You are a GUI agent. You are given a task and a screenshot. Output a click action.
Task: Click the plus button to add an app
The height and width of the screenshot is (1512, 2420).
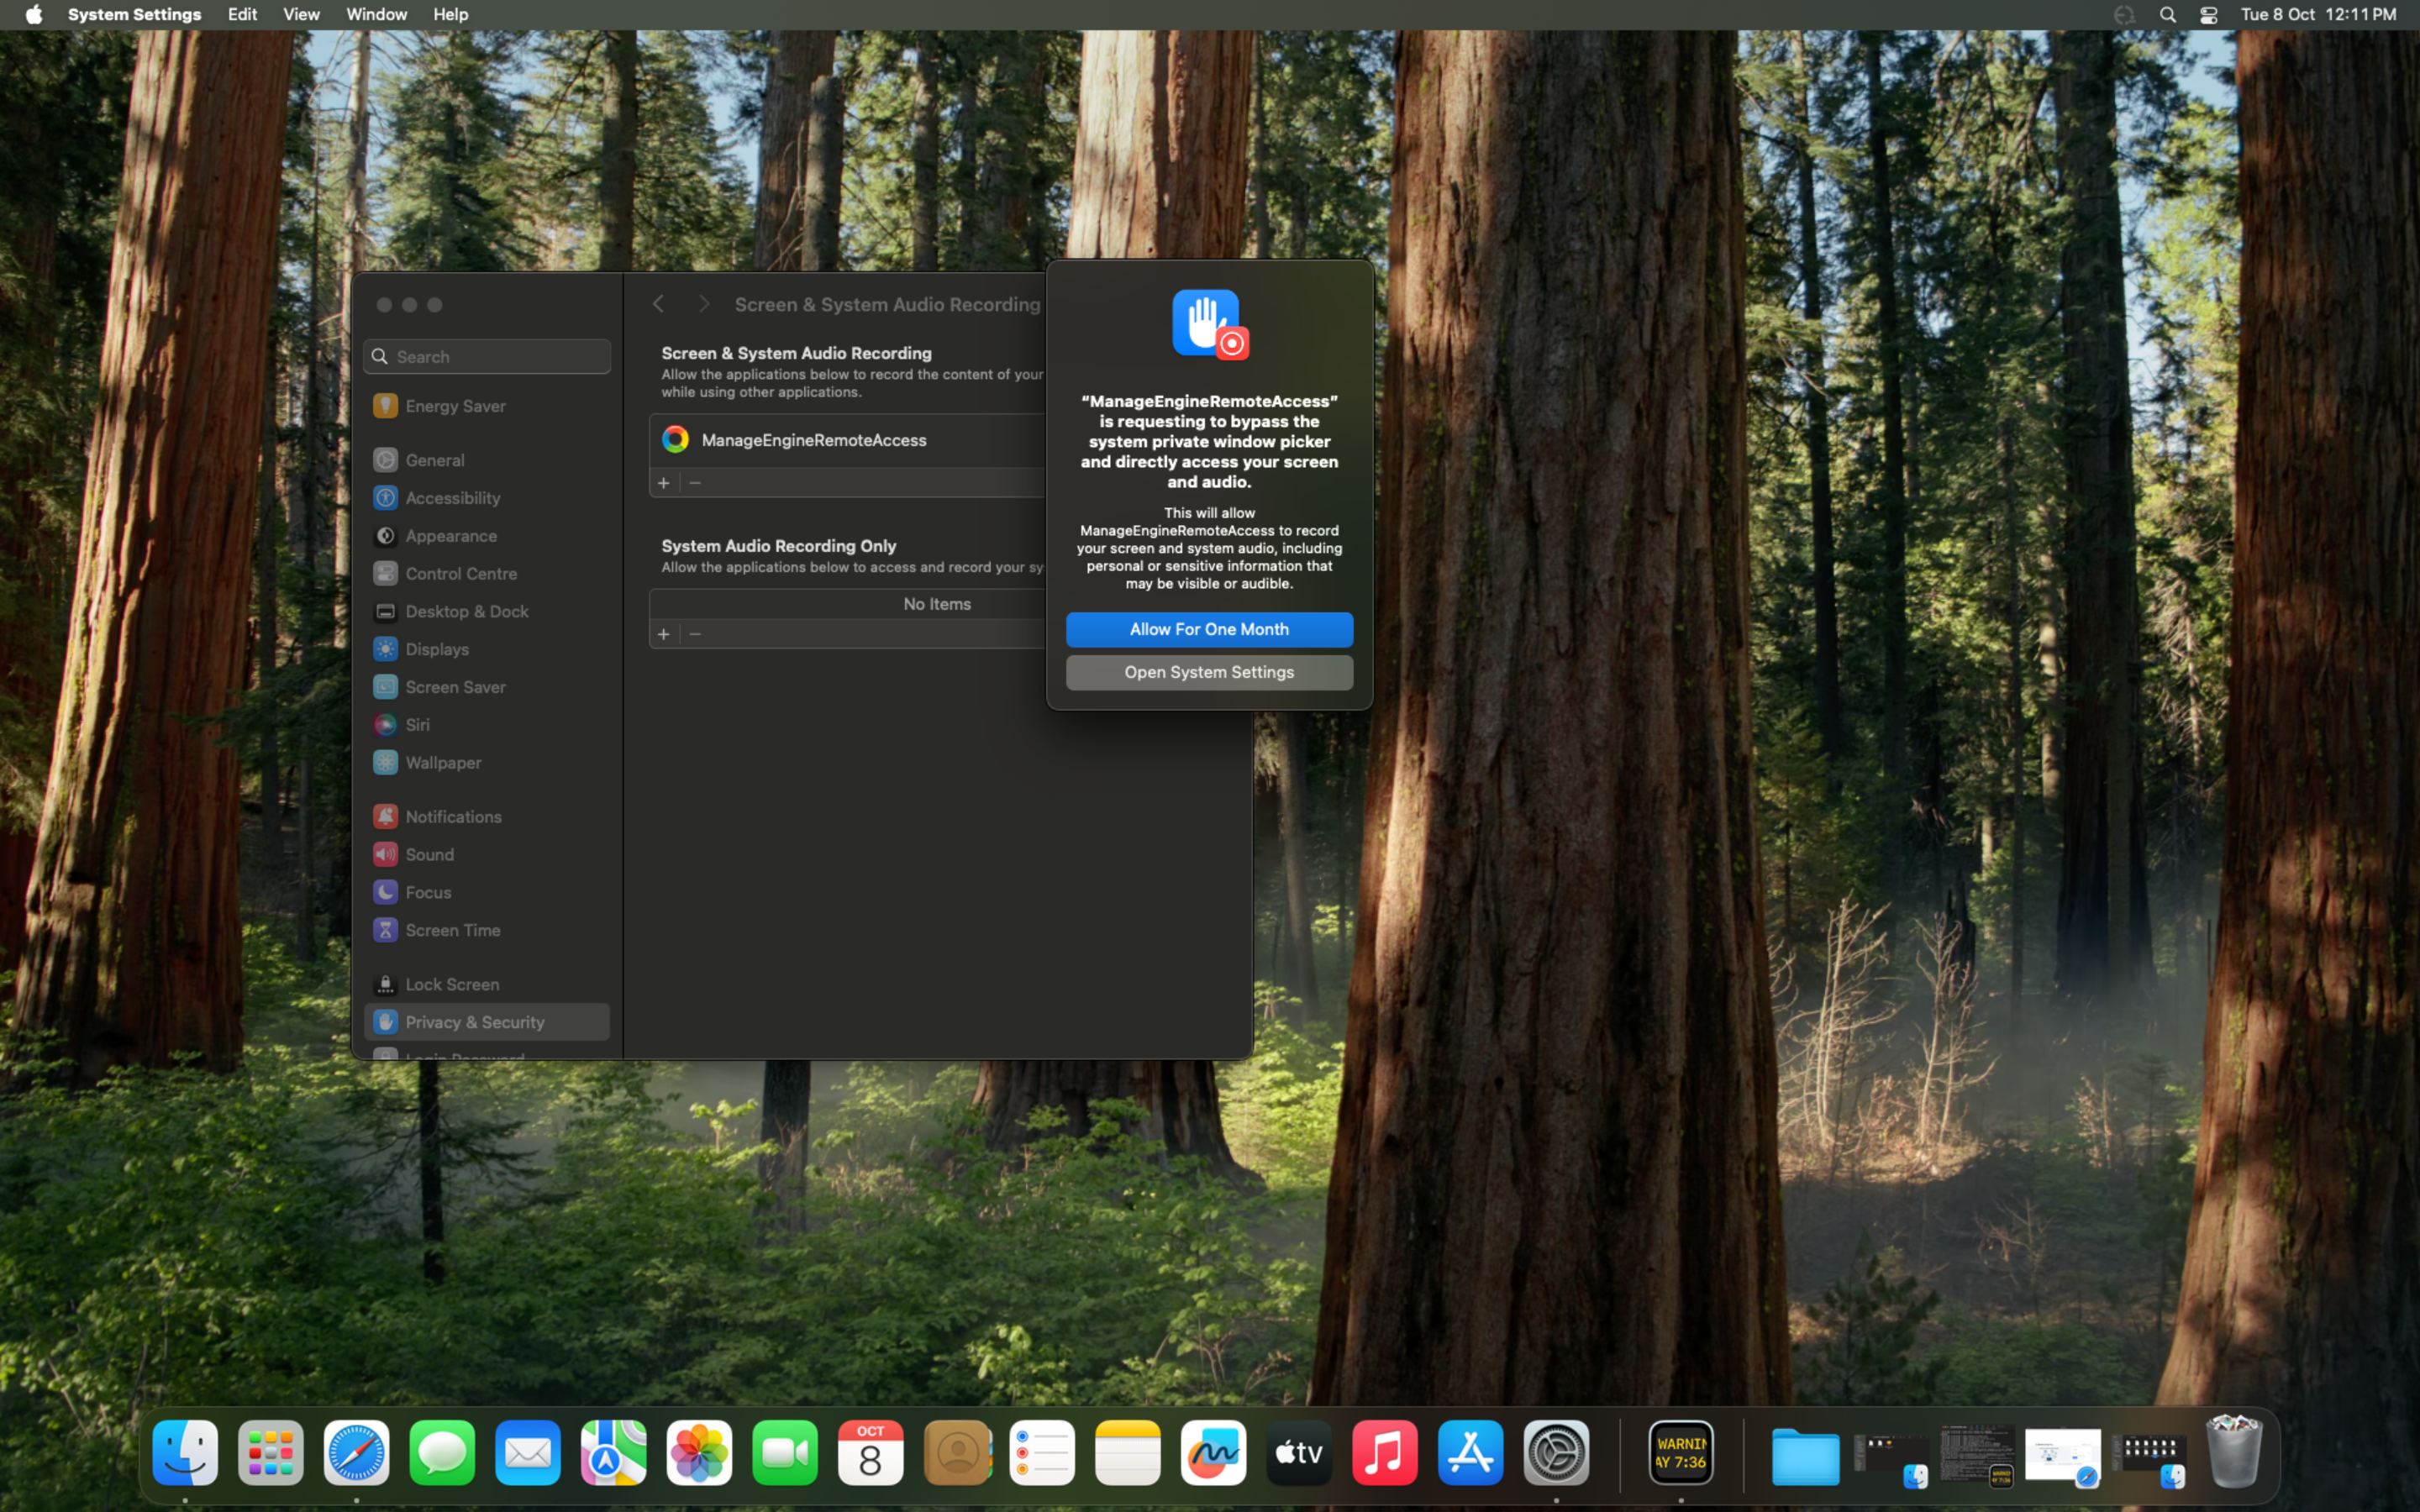tap(663, 482)
